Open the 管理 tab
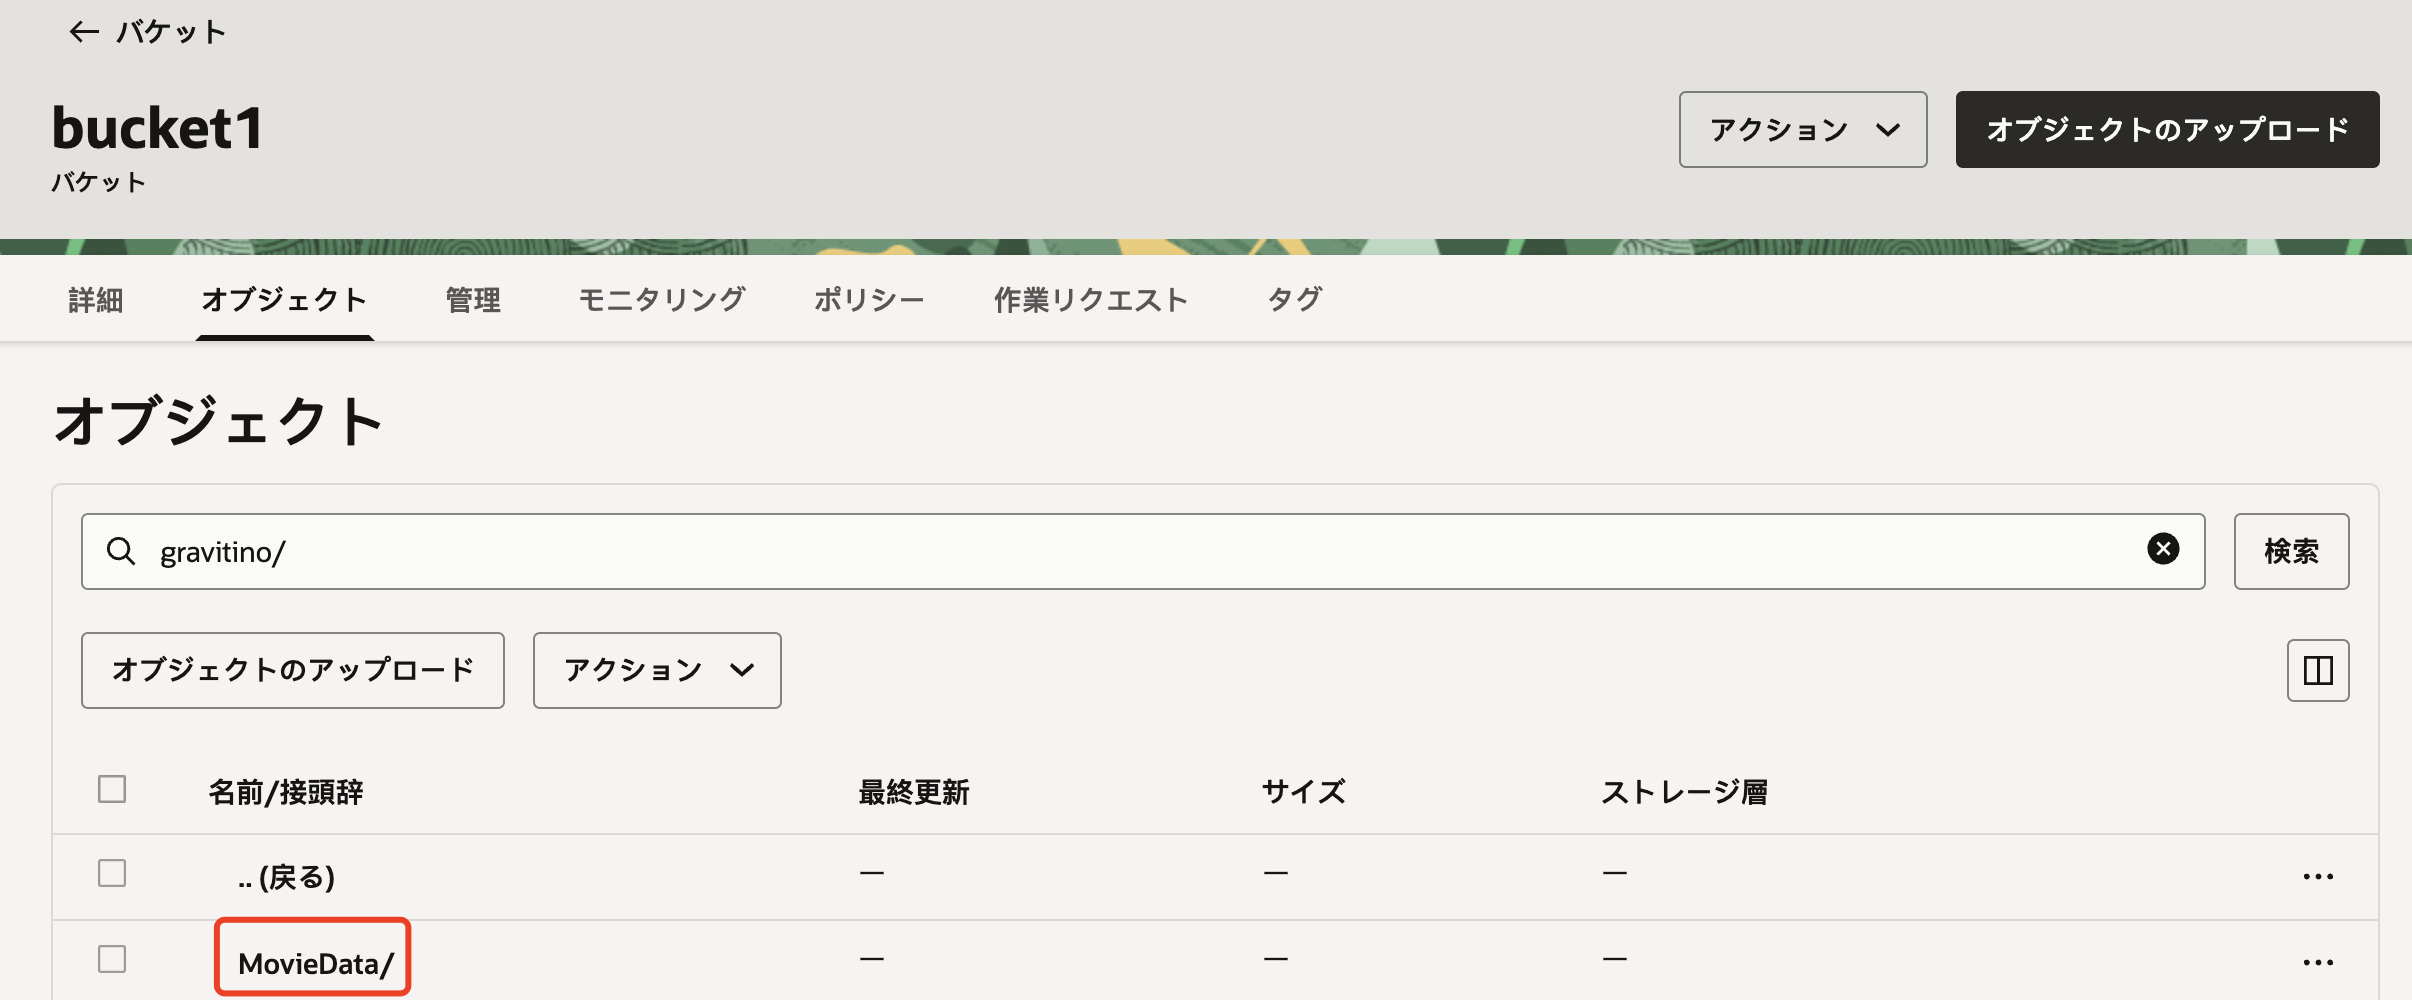The height and width of the screenshot is (1000, 2412). (x=473, y=299)
